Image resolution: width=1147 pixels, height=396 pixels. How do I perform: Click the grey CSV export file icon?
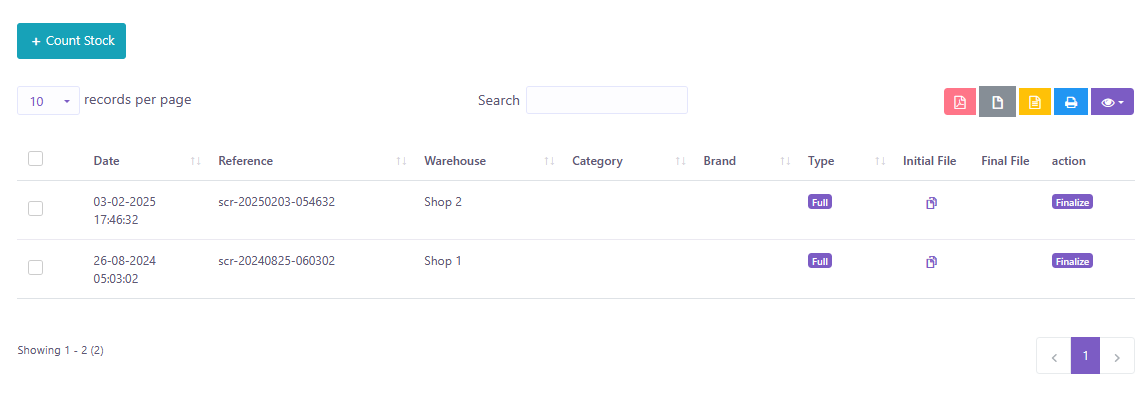click(x=997, y=102)
